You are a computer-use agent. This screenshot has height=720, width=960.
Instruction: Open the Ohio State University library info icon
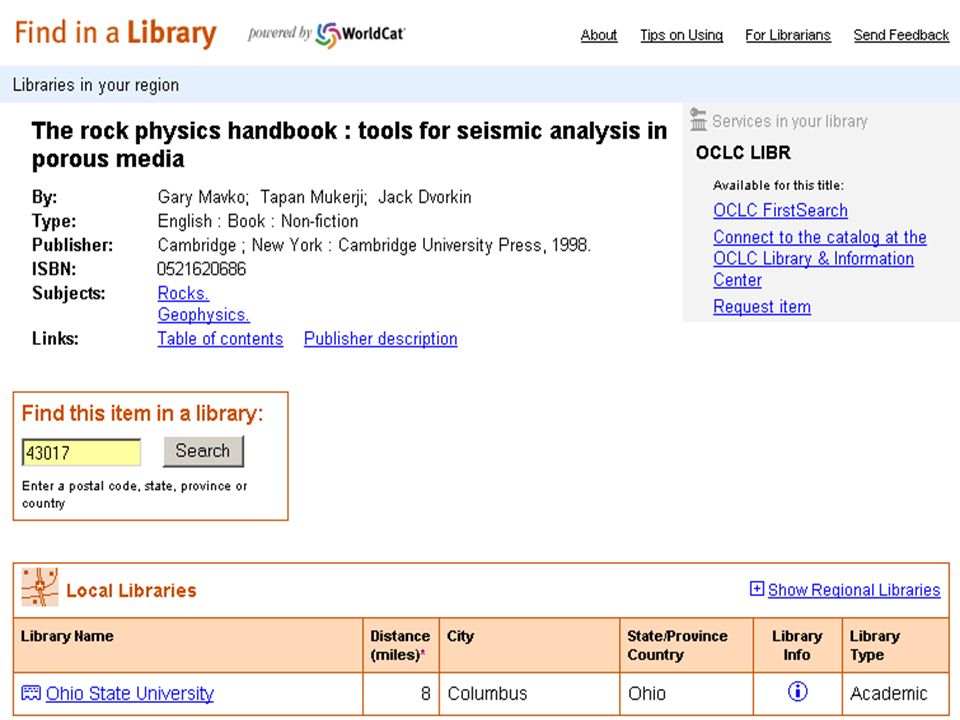pos(797,692)
